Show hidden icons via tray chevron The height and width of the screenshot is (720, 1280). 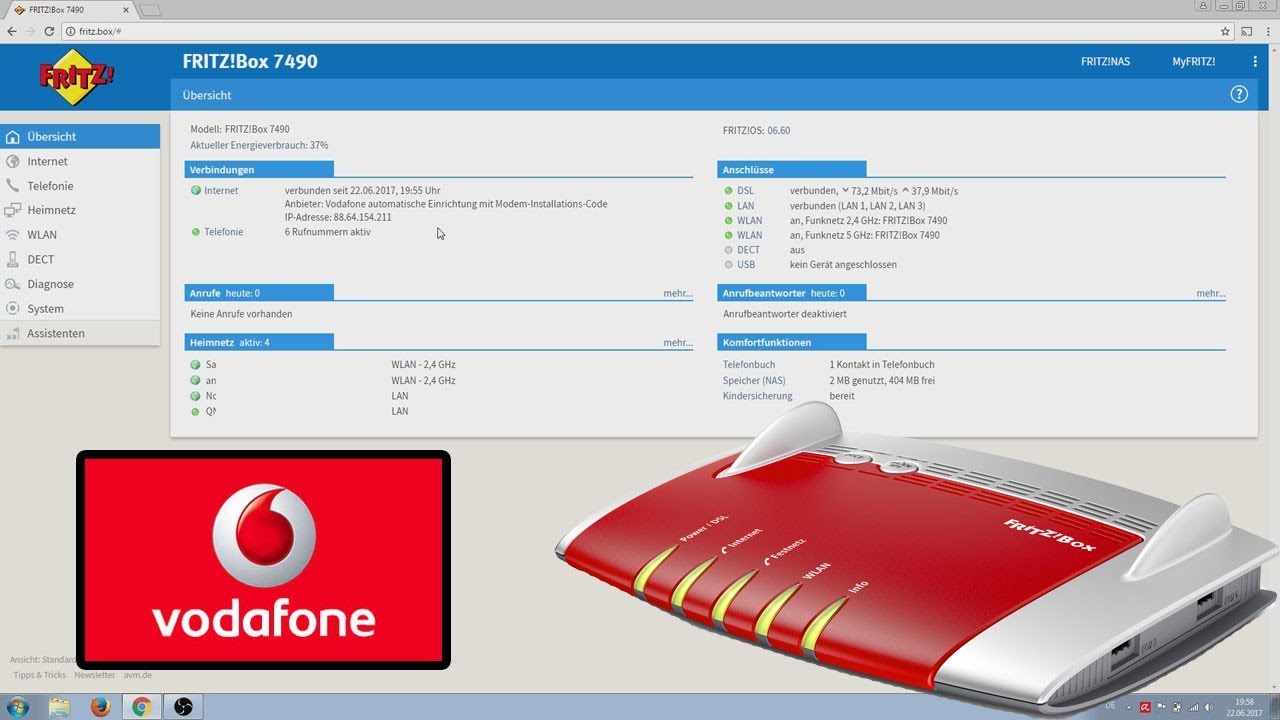[1127, 707]
